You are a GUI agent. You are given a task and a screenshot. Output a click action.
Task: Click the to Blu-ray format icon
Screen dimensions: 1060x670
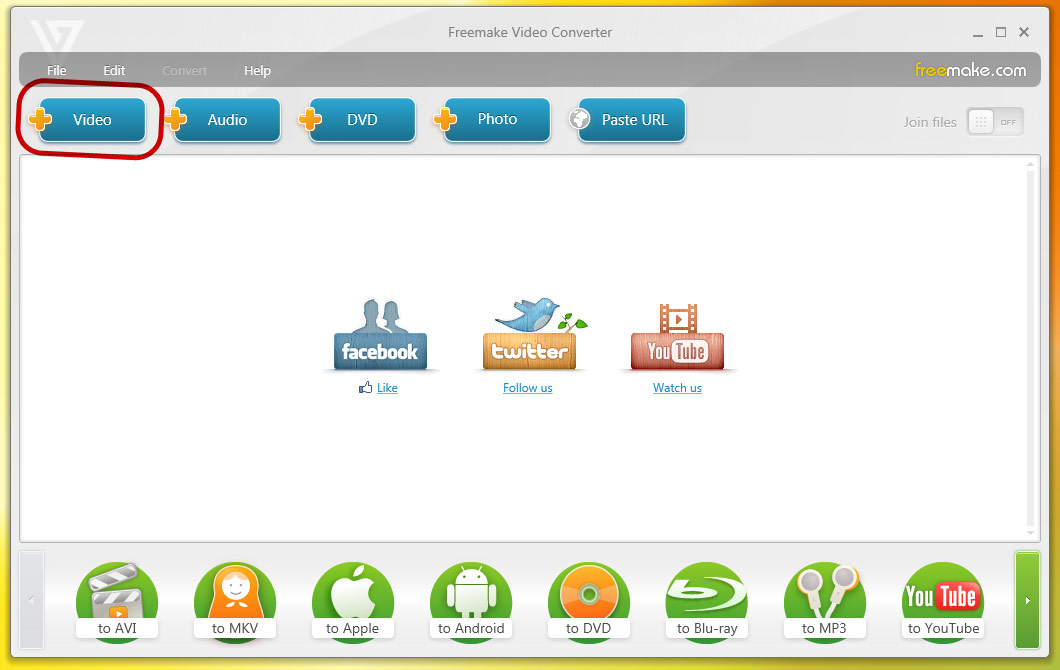[x=707, y=600]
